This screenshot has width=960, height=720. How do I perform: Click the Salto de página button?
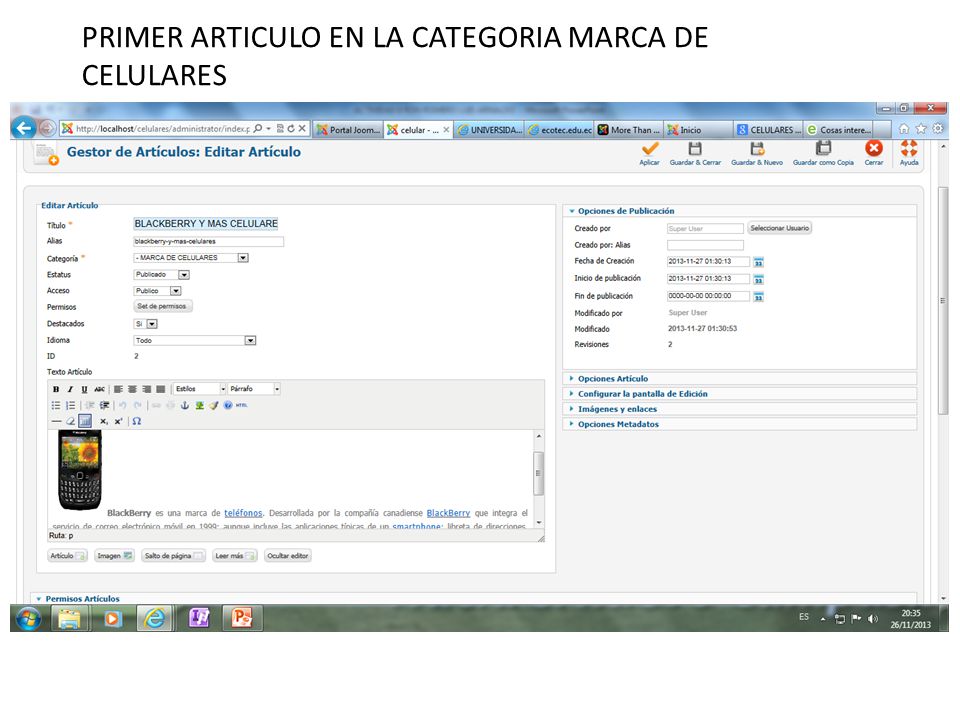coord(173,556)
